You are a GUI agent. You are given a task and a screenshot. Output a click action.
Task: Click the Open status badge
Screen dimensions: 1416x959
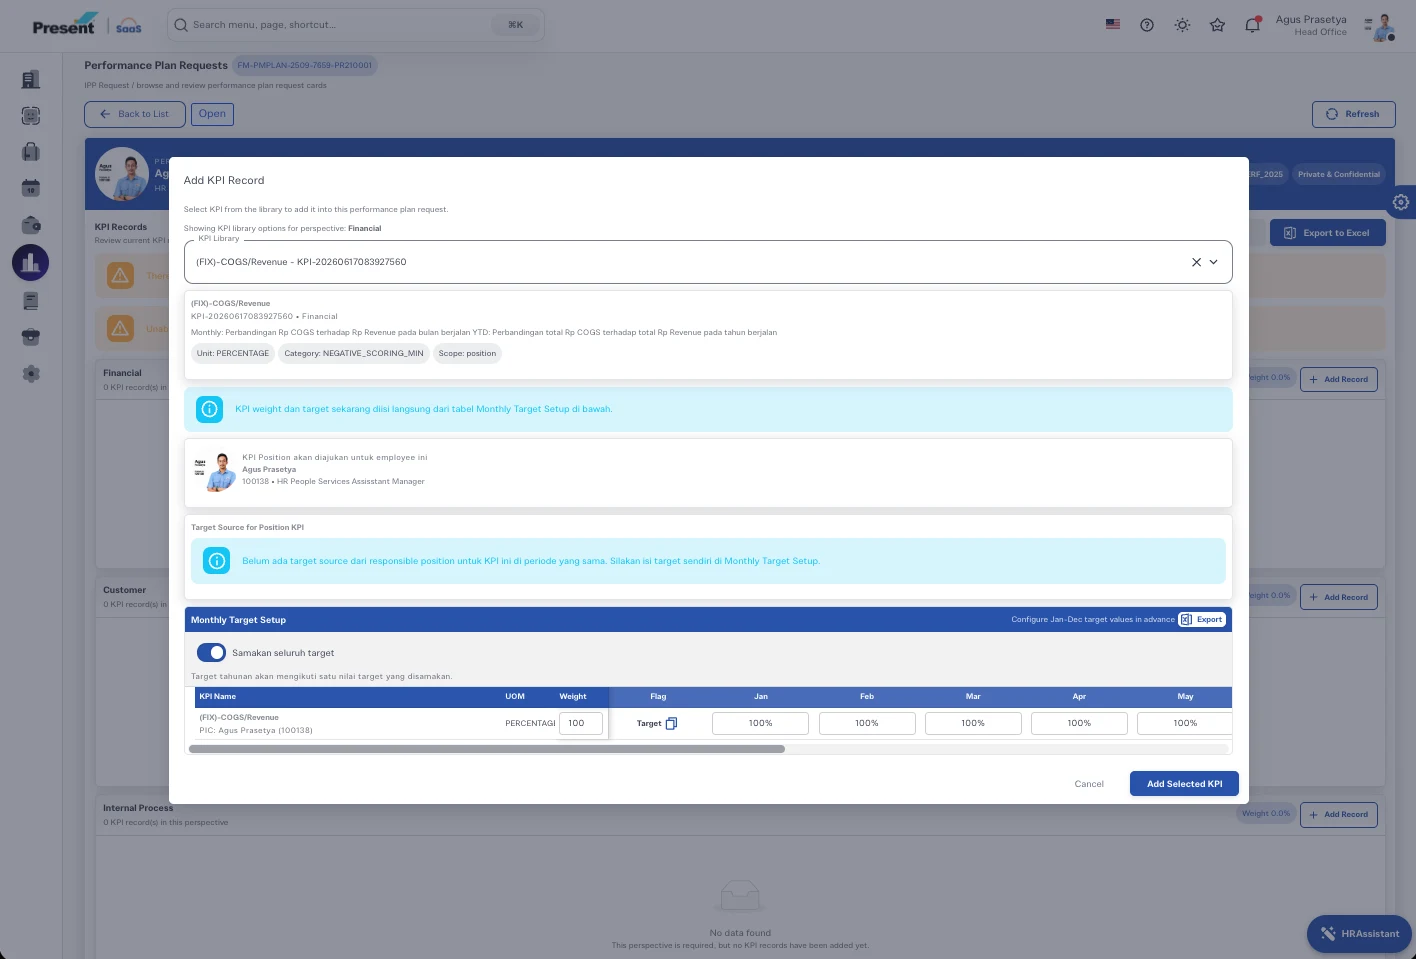pyautogui.click(x=212, y=114)
